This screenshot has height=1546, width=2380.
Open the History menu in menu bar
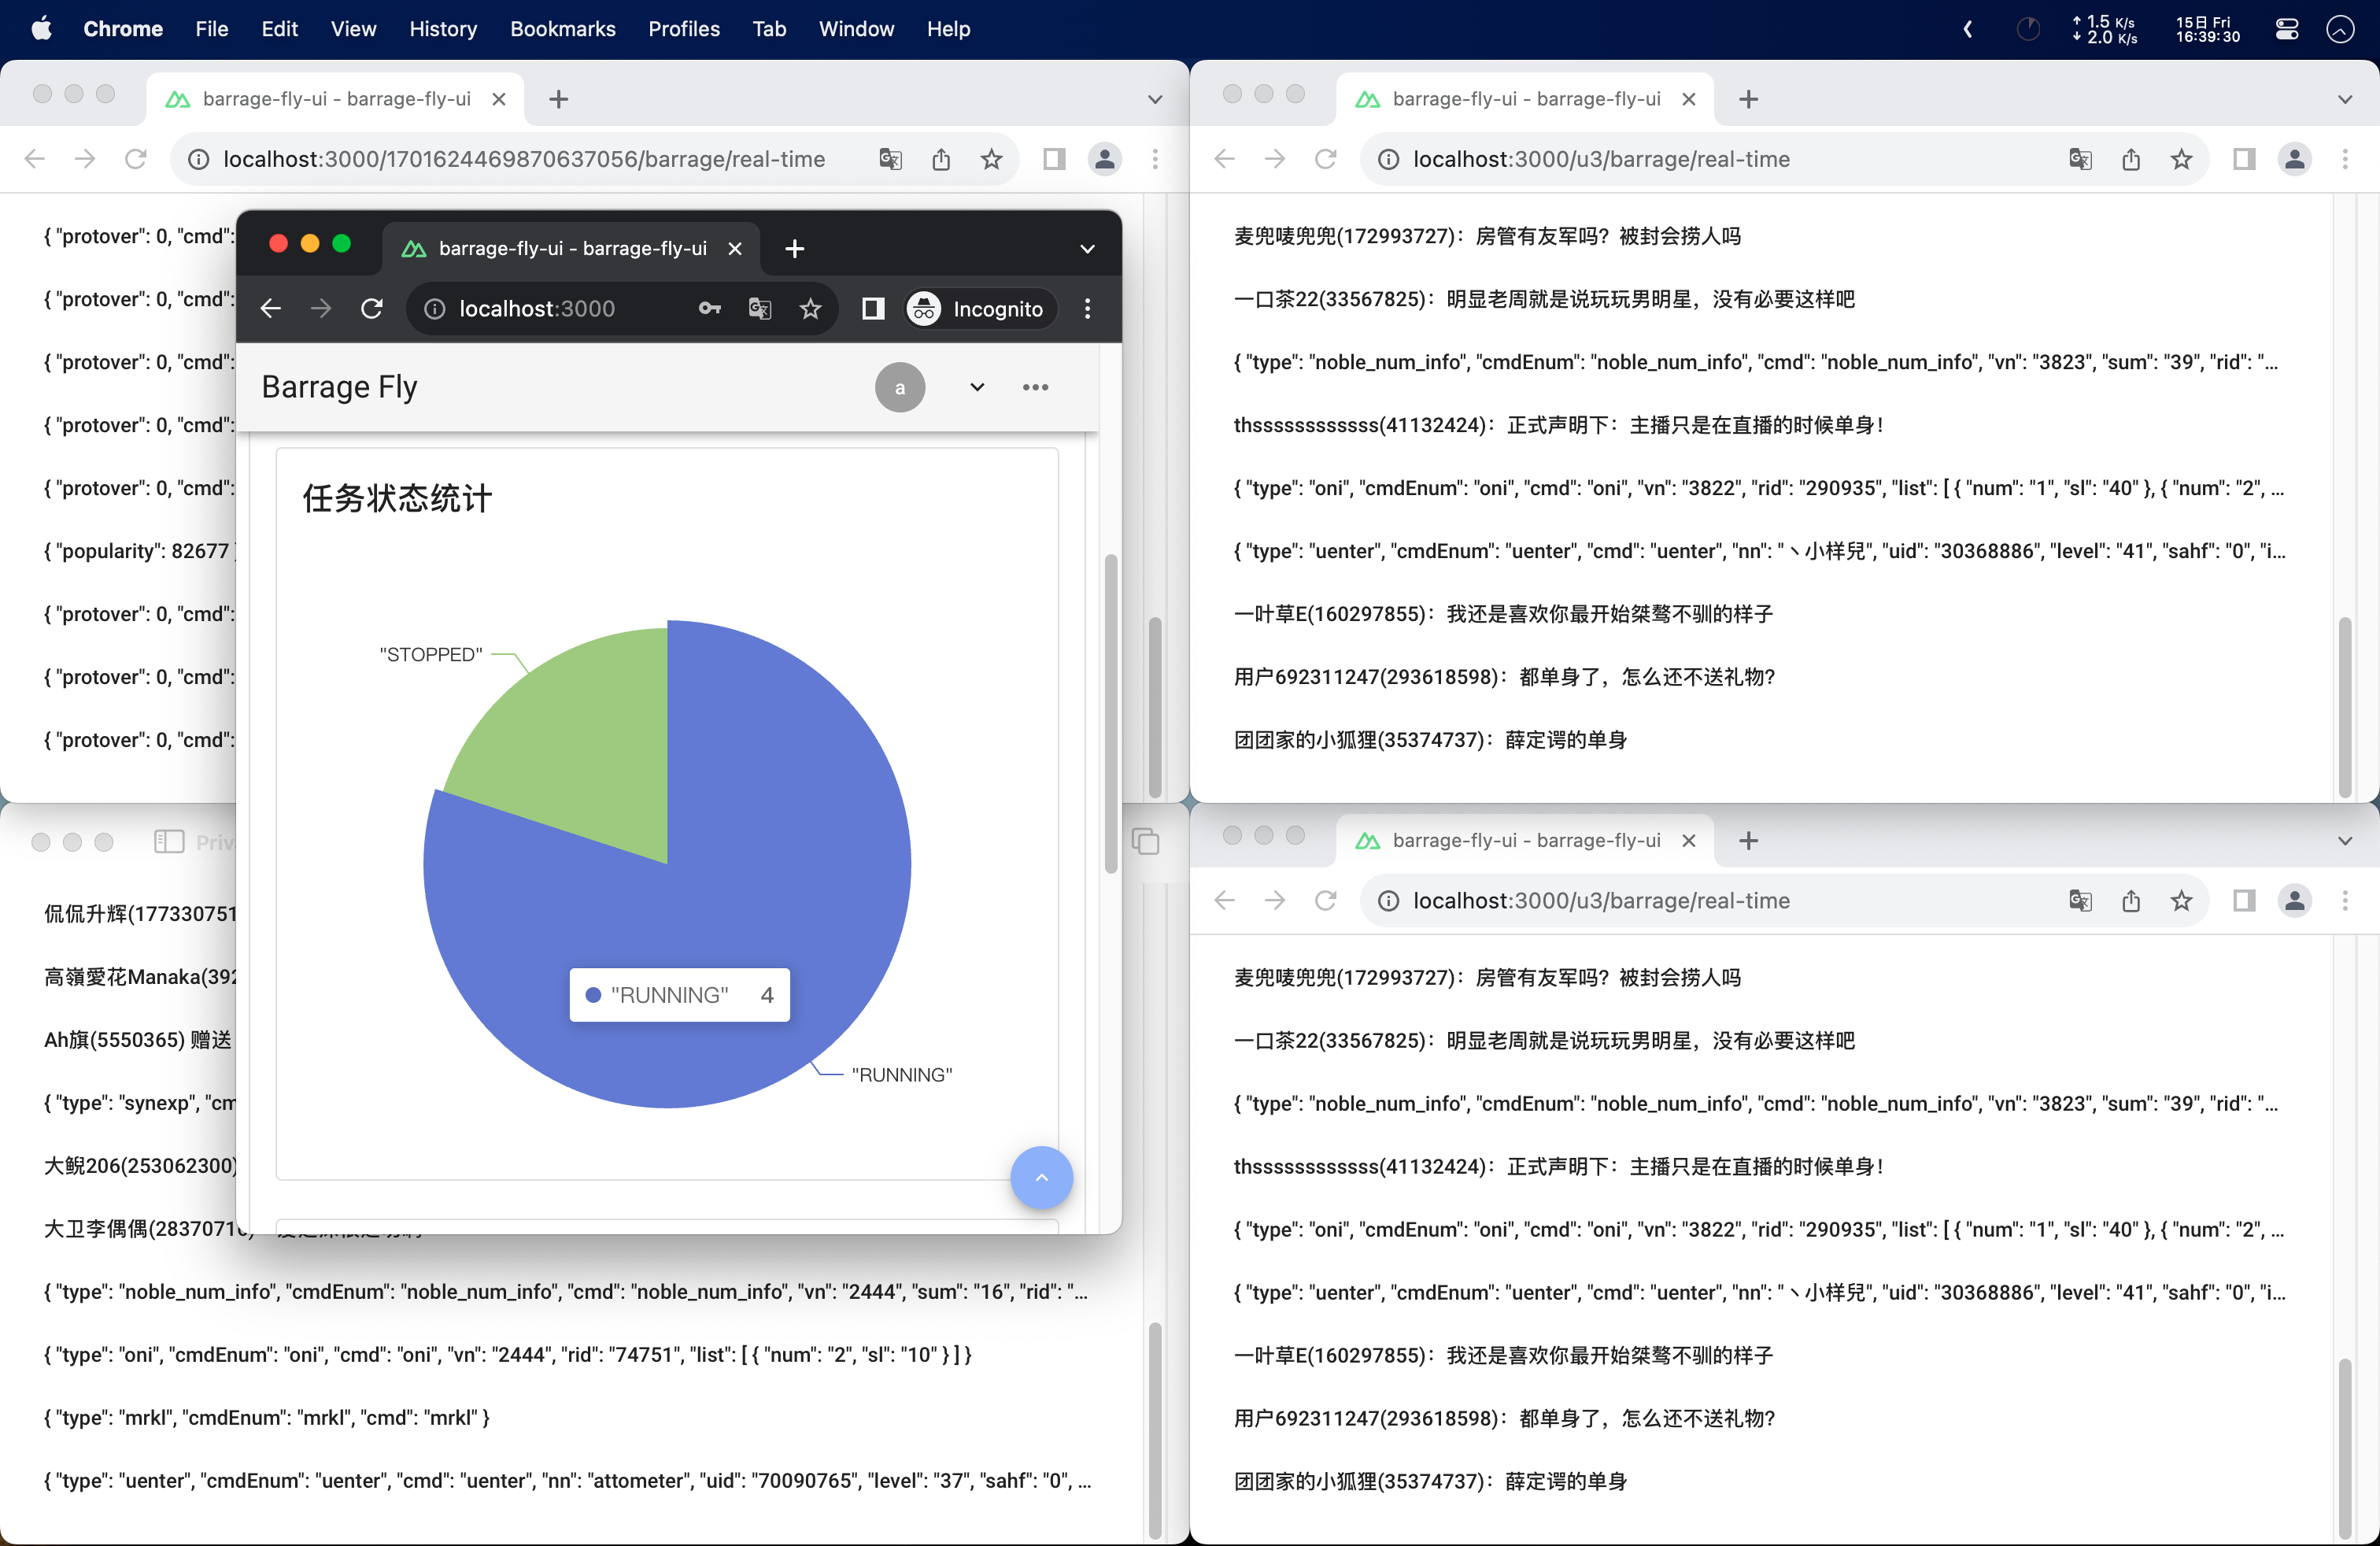[x=442, y=29]
